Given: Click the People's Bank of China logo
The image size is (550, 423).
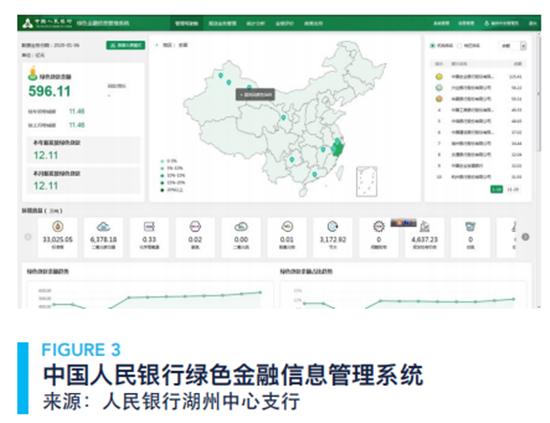Looking at the screenshot, I should pos(28,23).
